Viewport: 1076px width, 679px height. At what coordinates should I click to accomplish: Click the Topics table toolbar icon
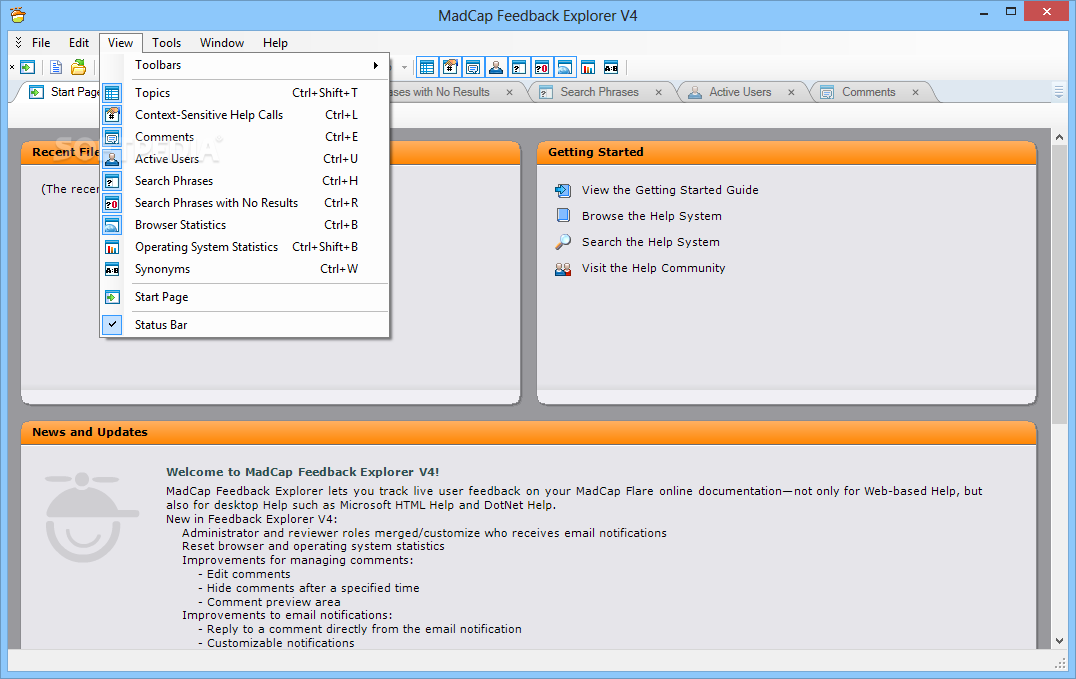(427, 67)
